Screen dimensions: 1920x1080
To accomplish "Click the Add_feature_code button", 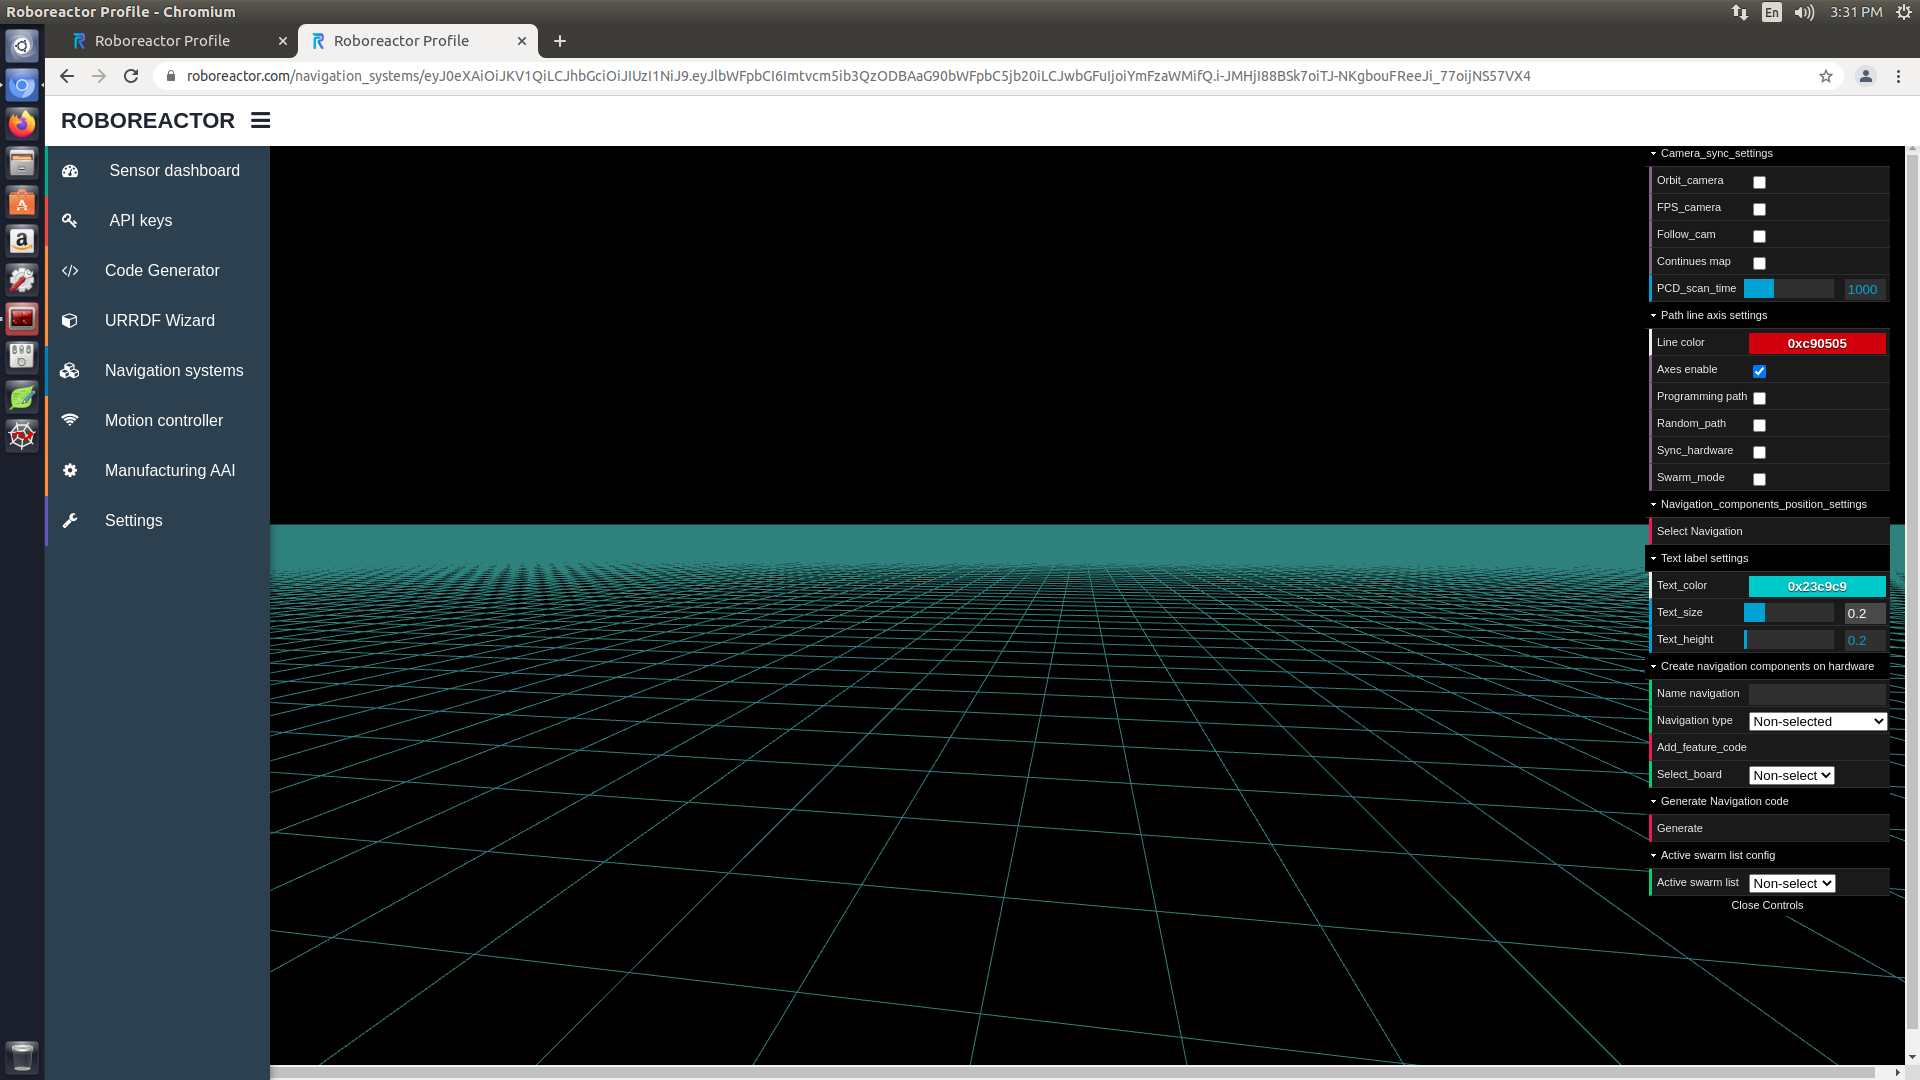I will click(x=1768, y=748).
